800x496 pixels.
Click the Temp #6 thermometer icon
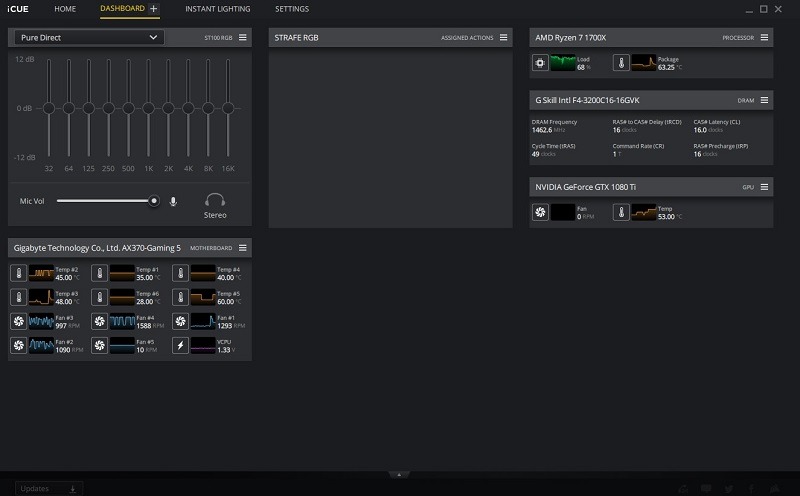(x=99, y=297)
